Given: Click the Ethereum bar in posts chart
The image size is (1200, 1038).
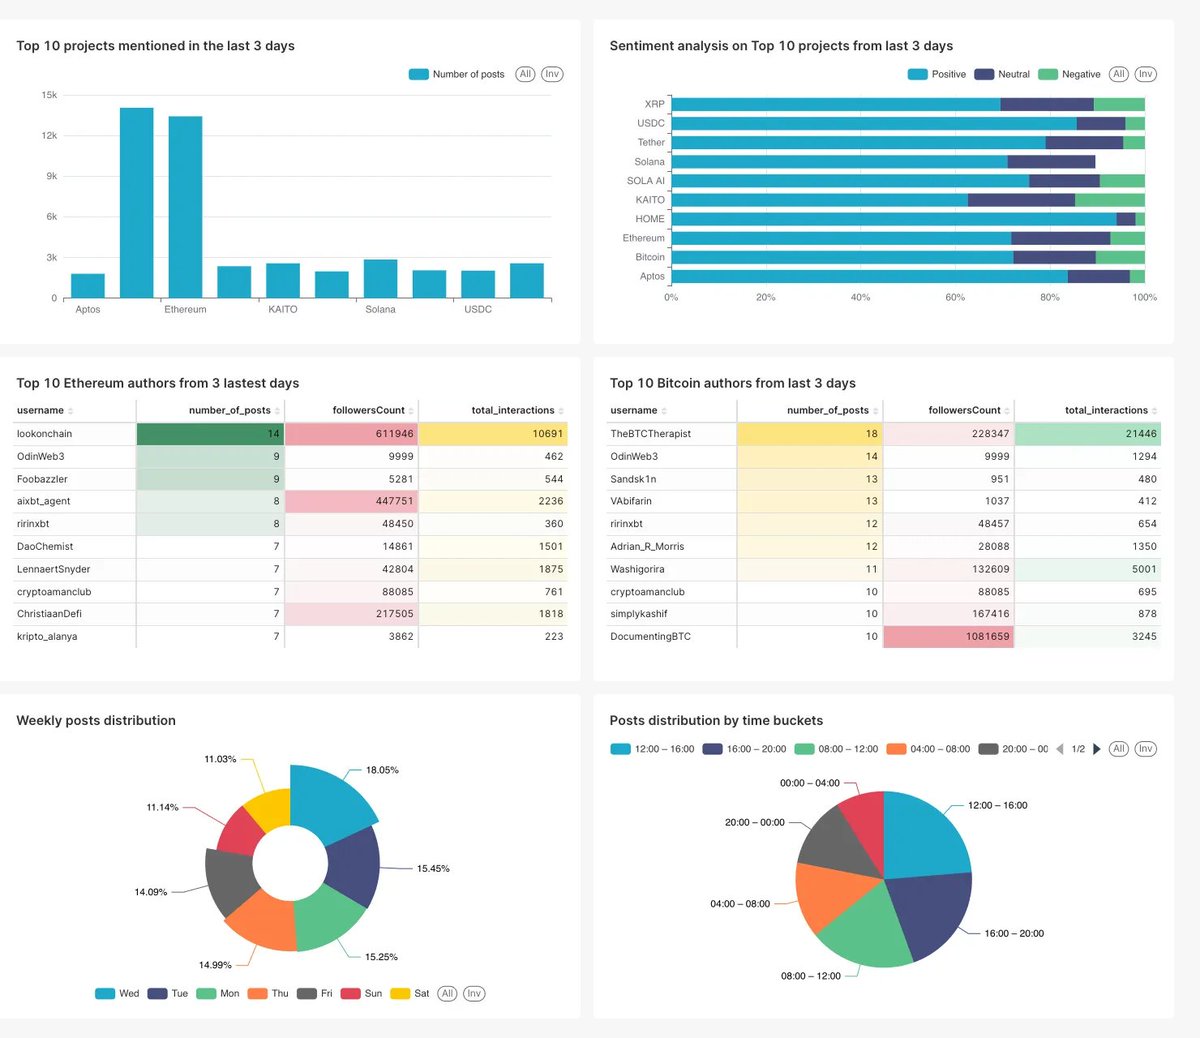Looking at the screenshot, I should click(185, 207).
